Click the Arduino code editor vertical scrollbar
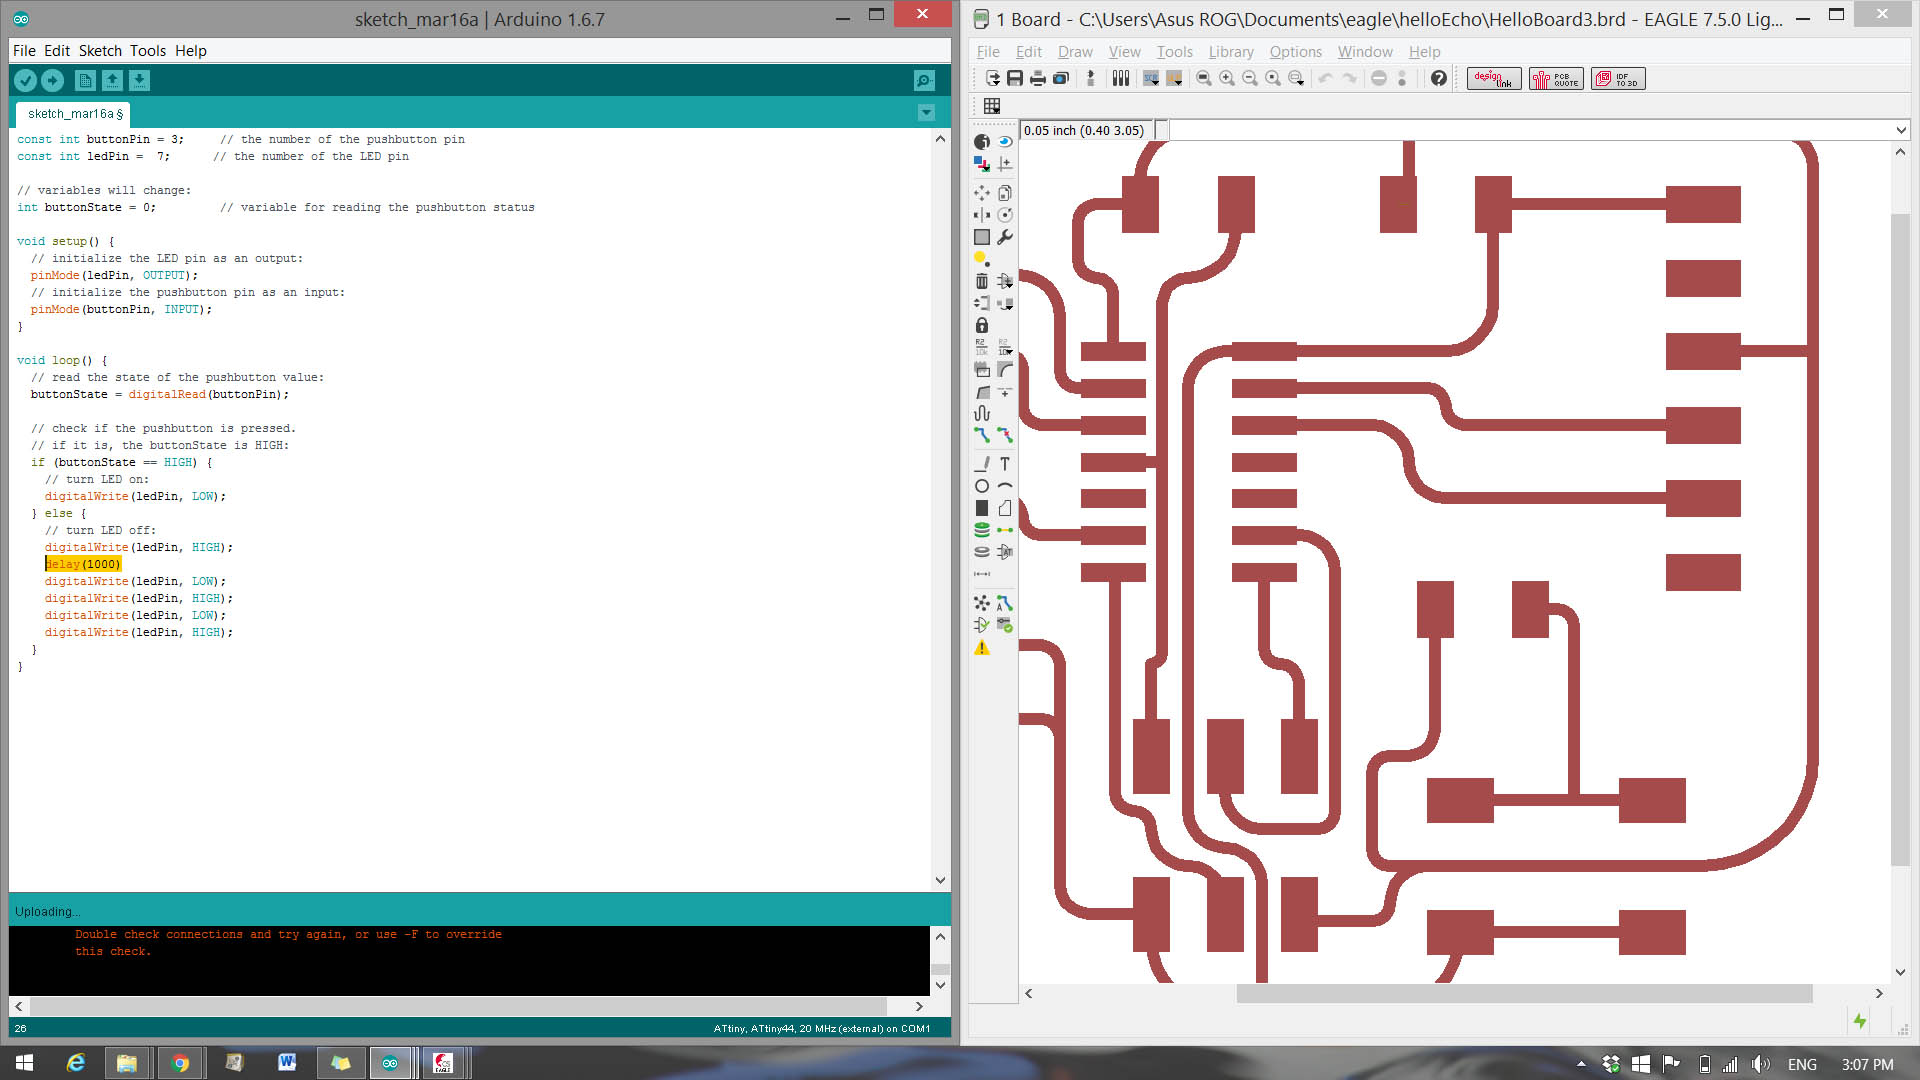 (x=940, y=509)
